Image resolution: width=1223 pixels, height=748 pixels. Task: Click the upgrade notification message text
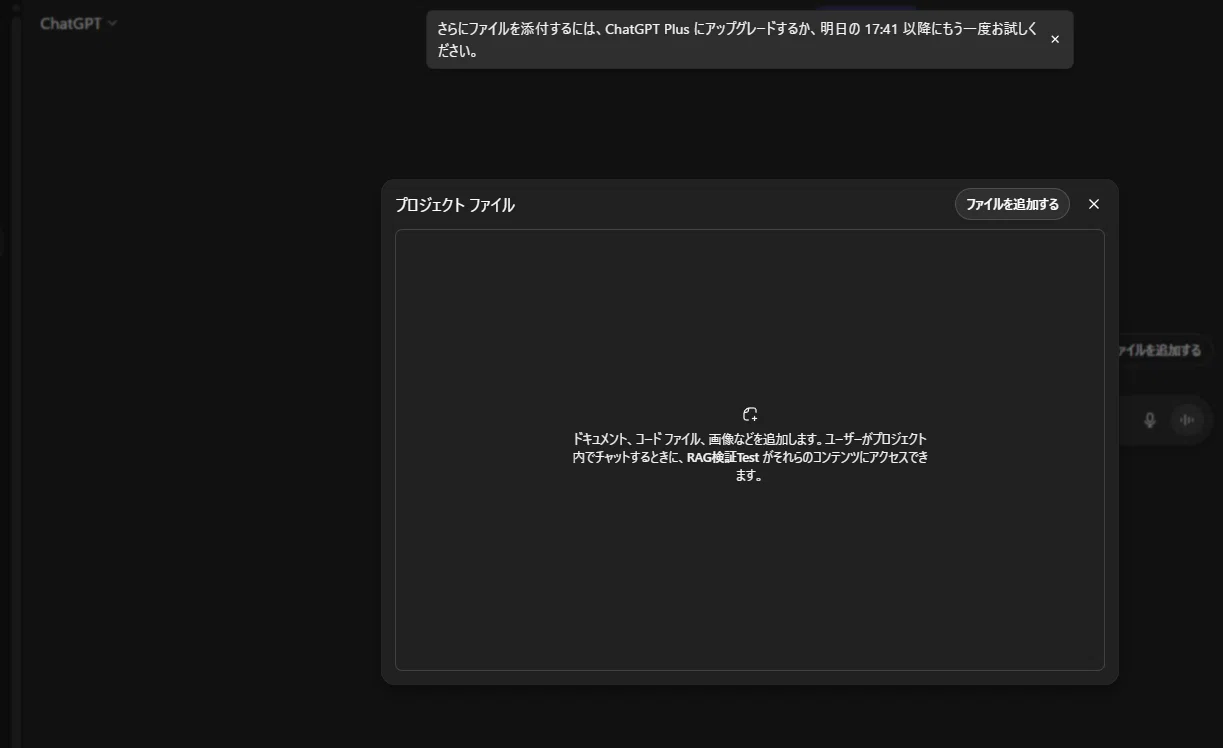point(736,40)
